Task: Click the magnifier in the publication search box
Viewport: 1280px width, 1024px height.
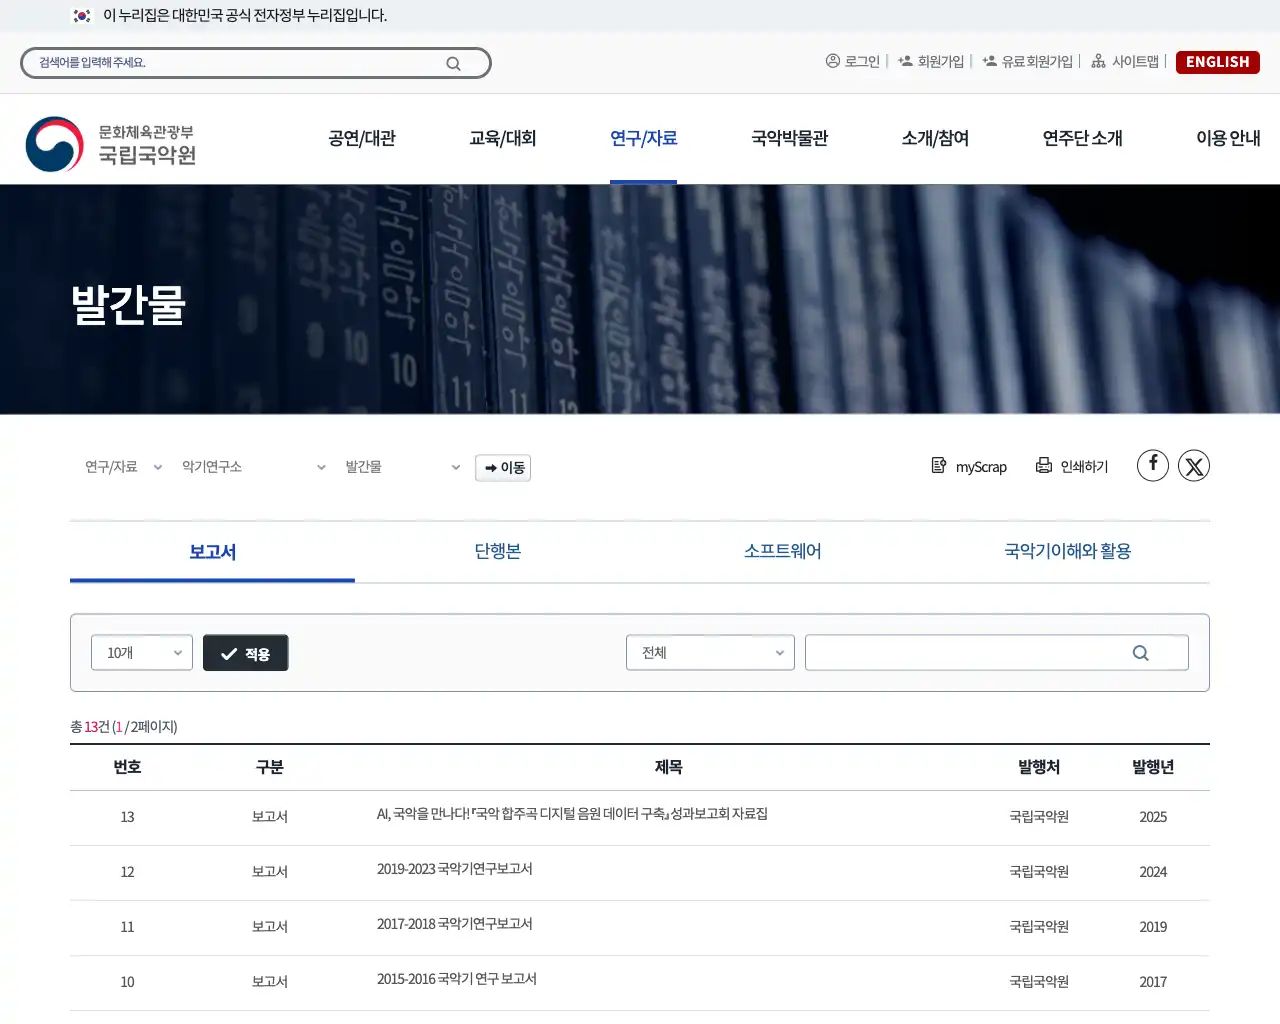Action: point(1140,652)
